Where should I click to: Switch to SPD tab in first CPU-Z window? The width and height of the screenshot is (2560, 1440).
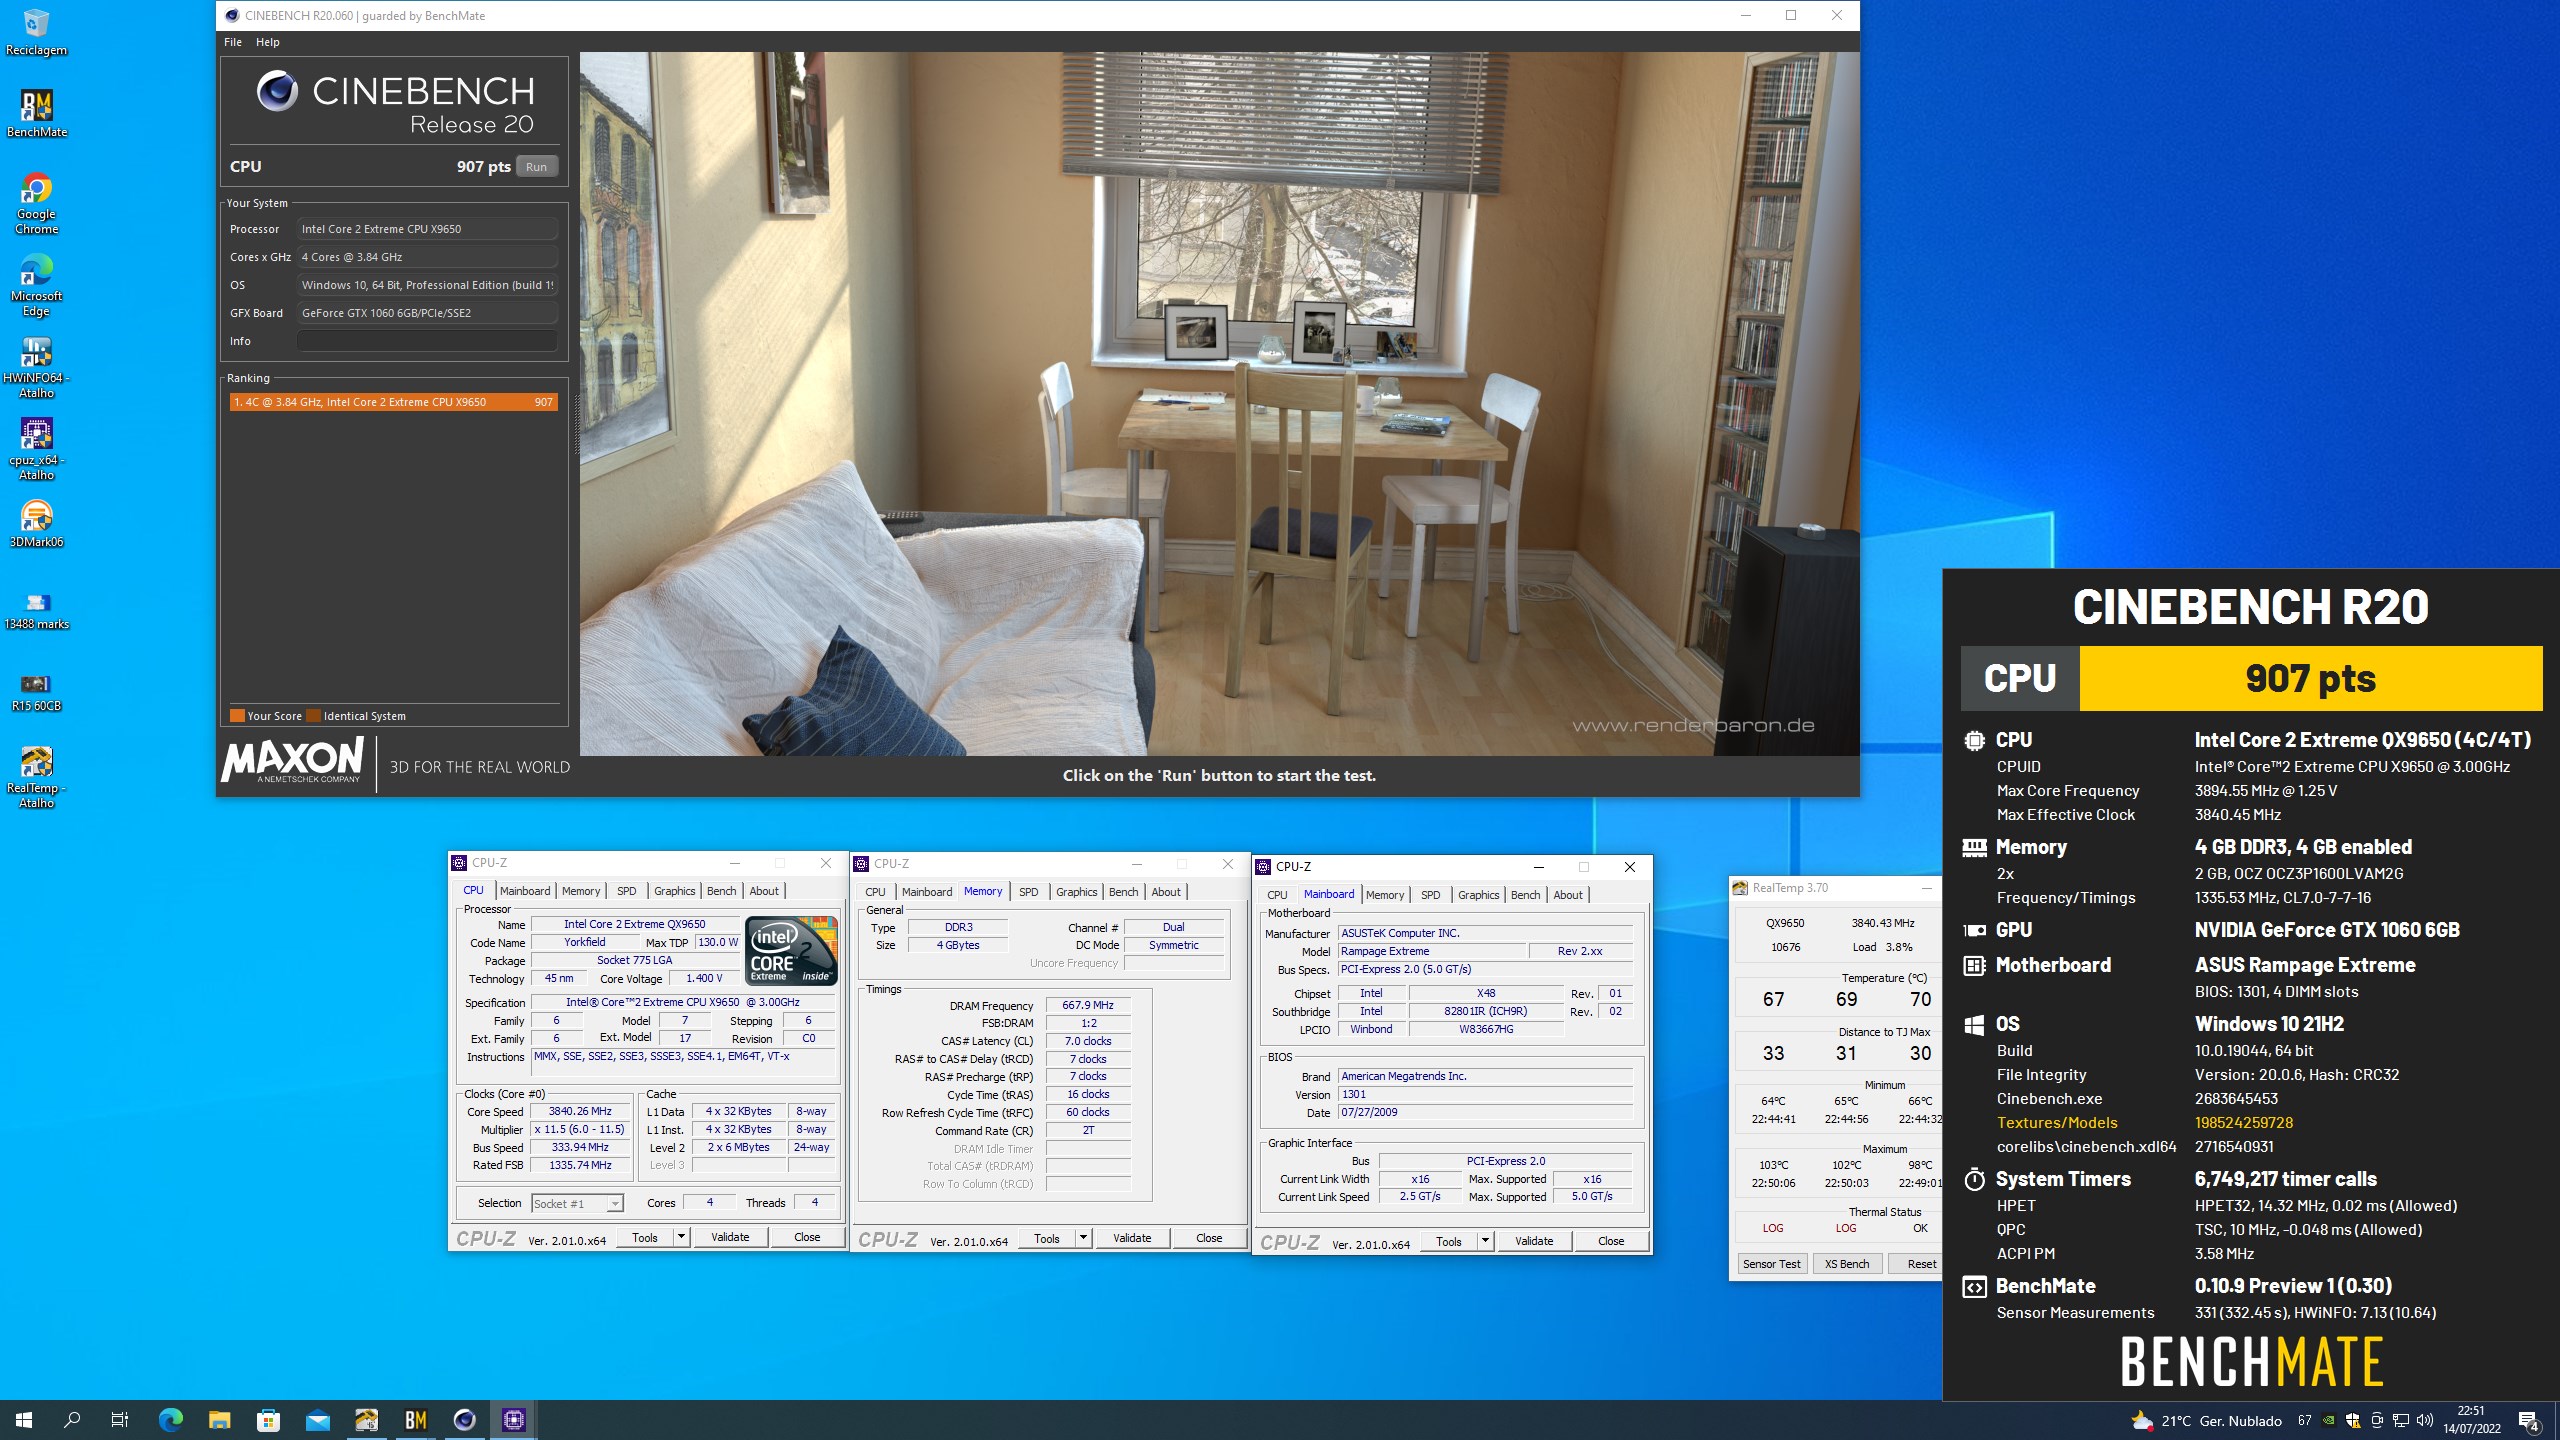tap(626, 891)
